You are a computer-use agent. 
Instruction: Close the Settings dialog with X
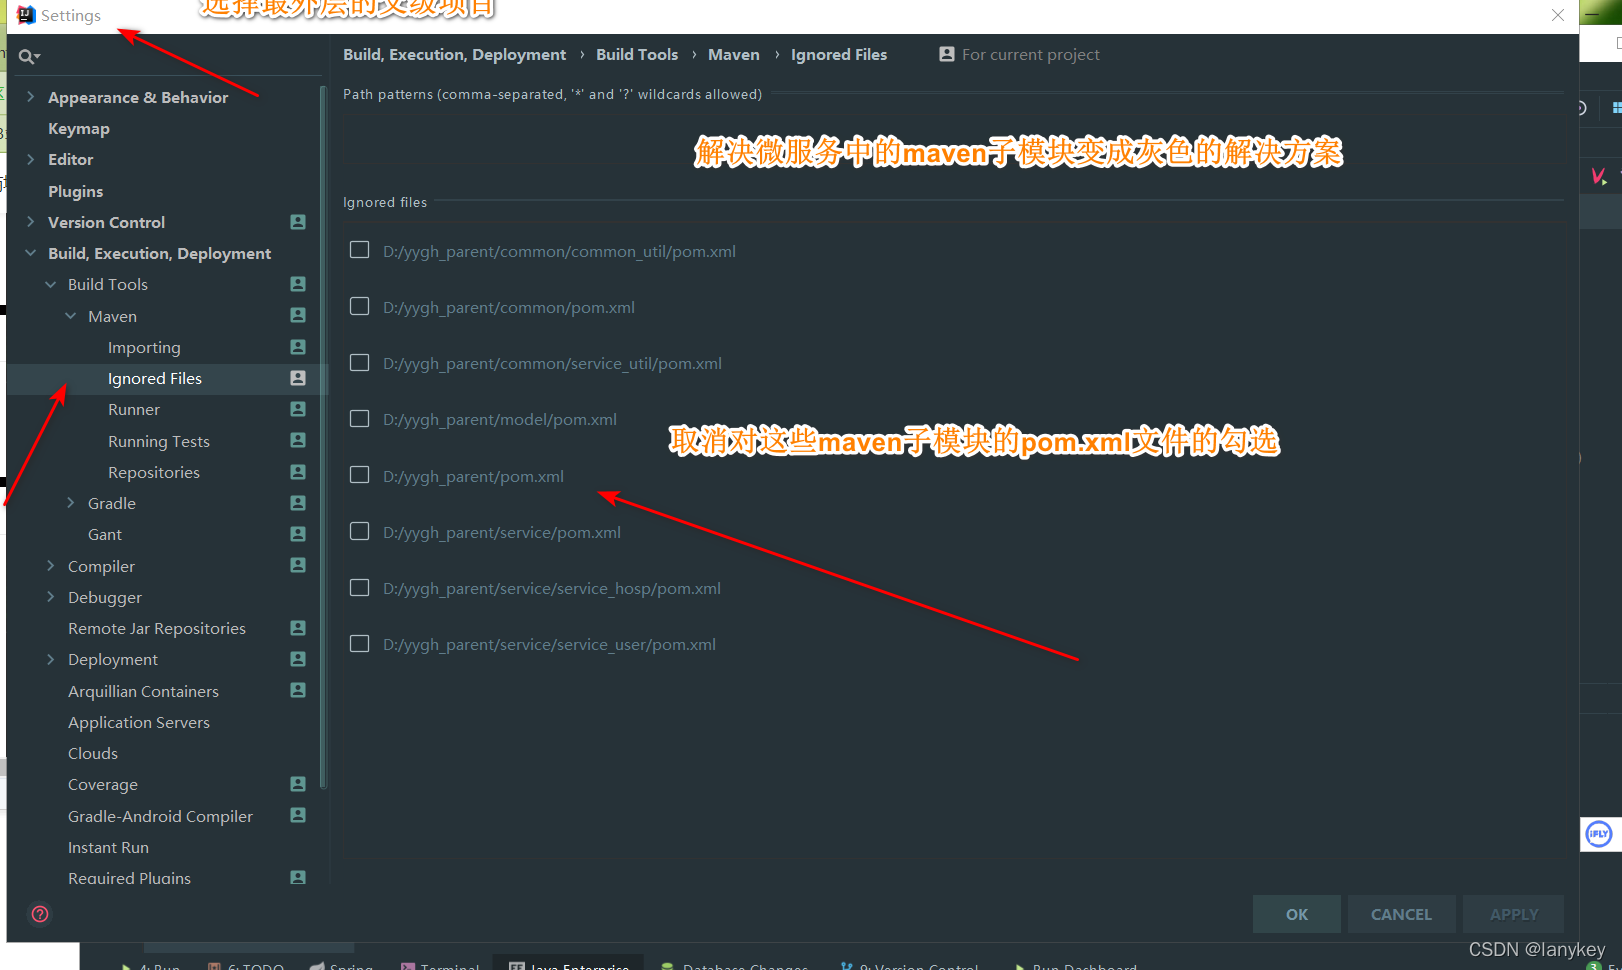(1558, 15)
